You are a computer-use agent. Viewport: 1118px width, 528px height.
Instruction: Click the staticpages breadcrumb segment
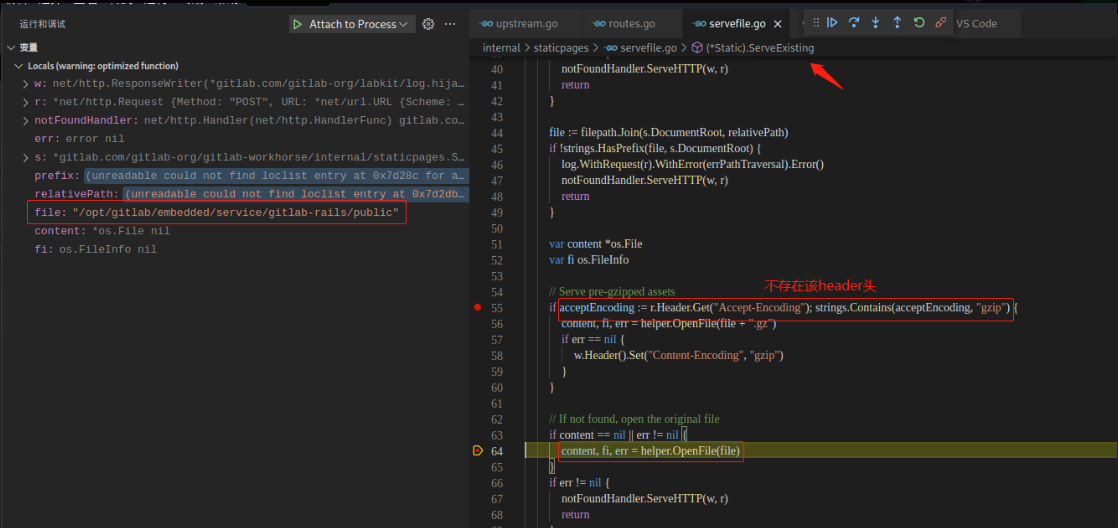coord(560,48)
